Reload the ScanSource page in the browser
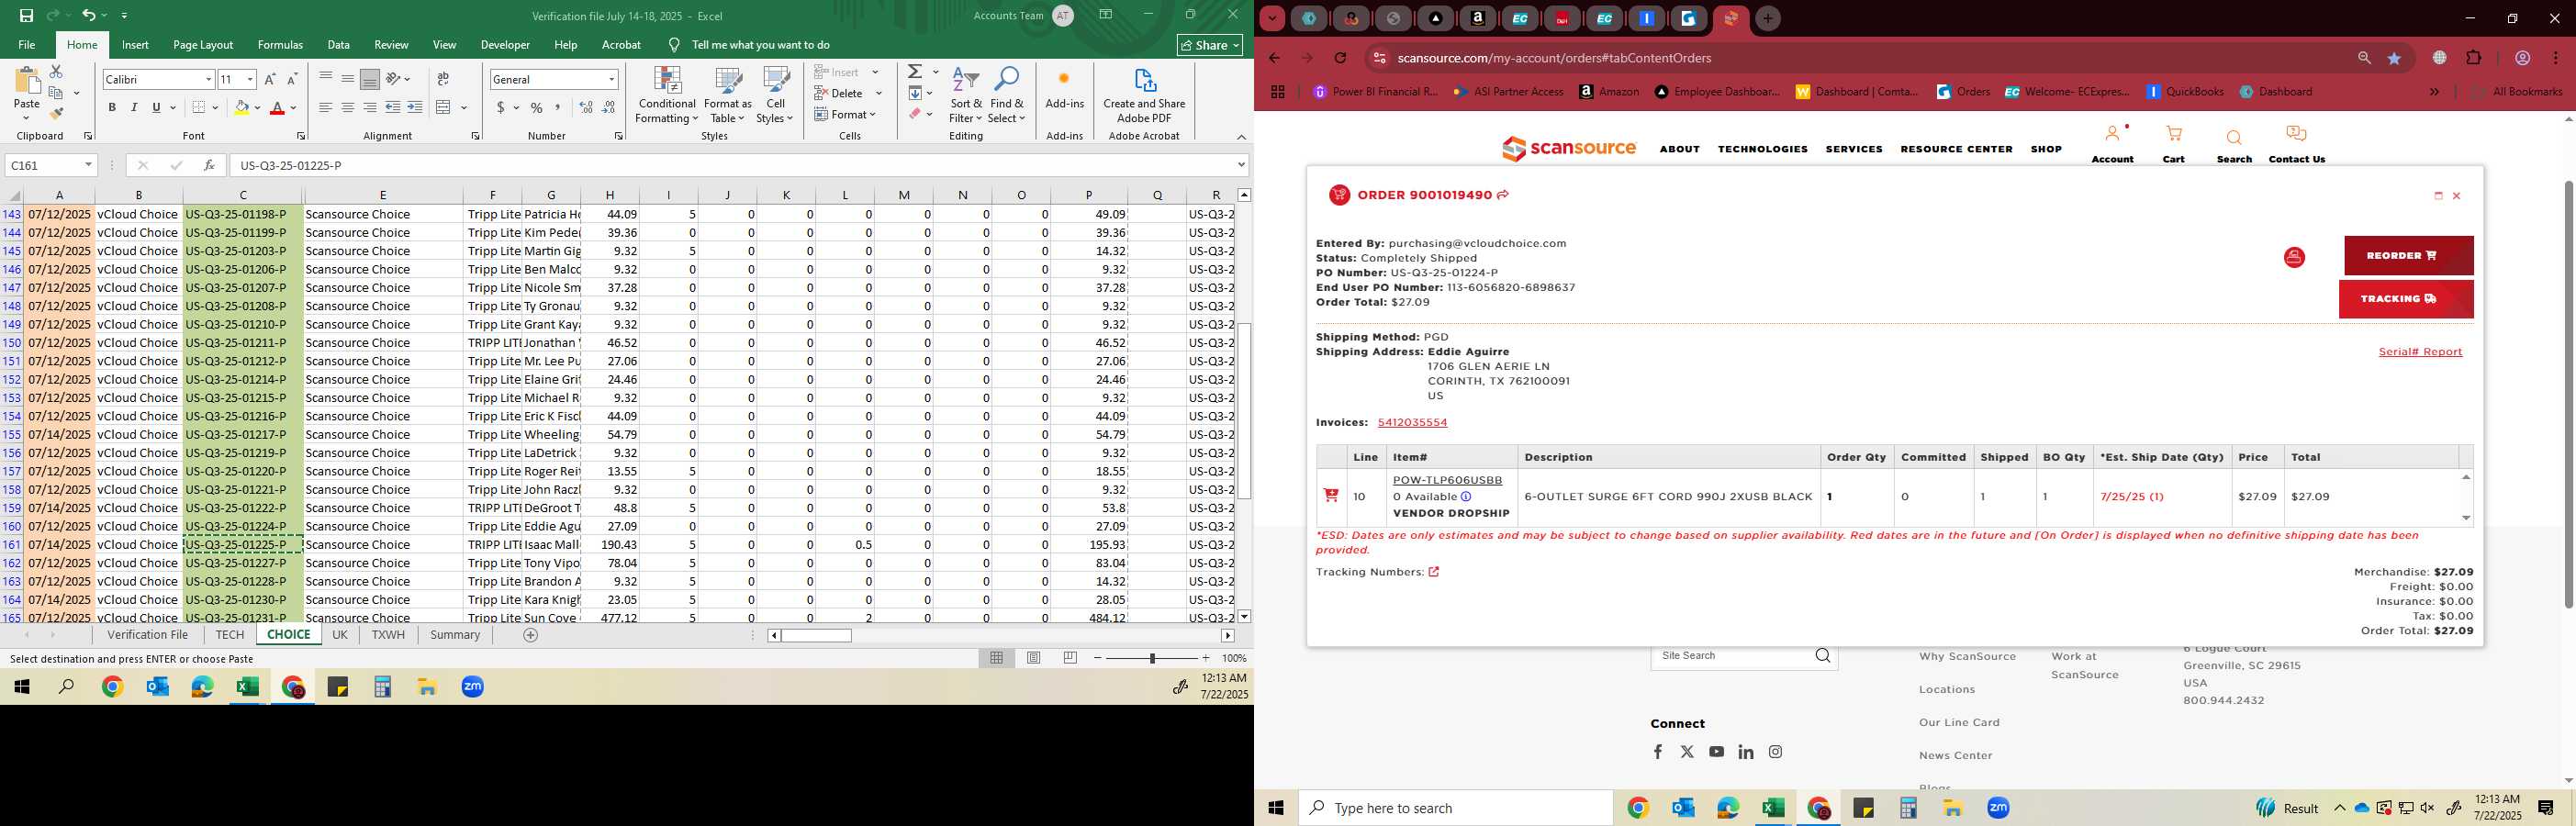This screenshot has height=826, width=2576. pos(1340,58)
